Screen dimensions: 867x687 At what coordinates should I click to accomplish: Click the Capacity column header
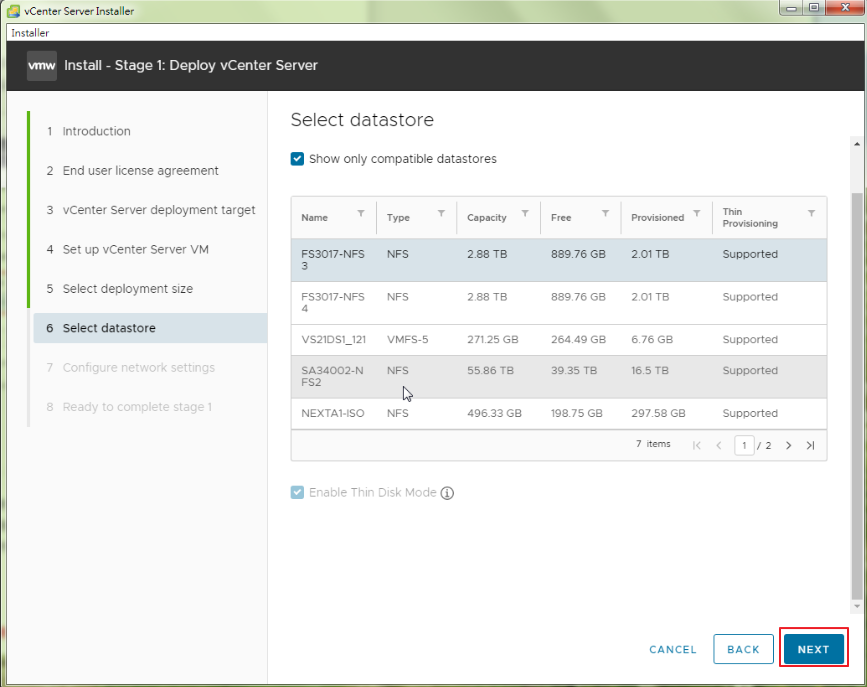487,217
